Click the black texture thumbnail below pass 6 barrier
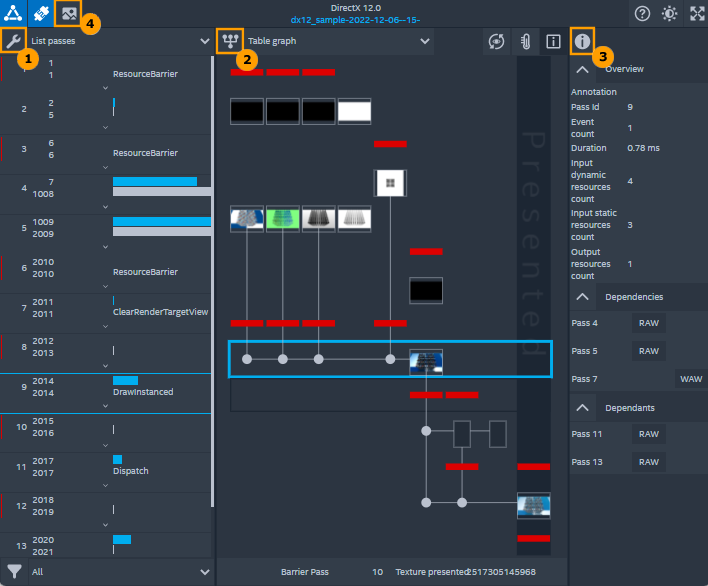 tap(426, 290)
